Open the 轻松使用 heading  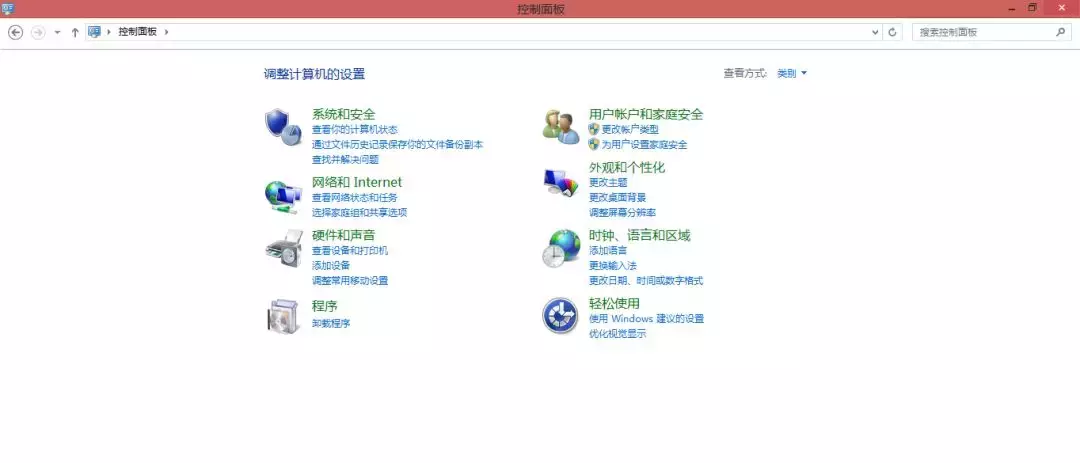(614, 303)
